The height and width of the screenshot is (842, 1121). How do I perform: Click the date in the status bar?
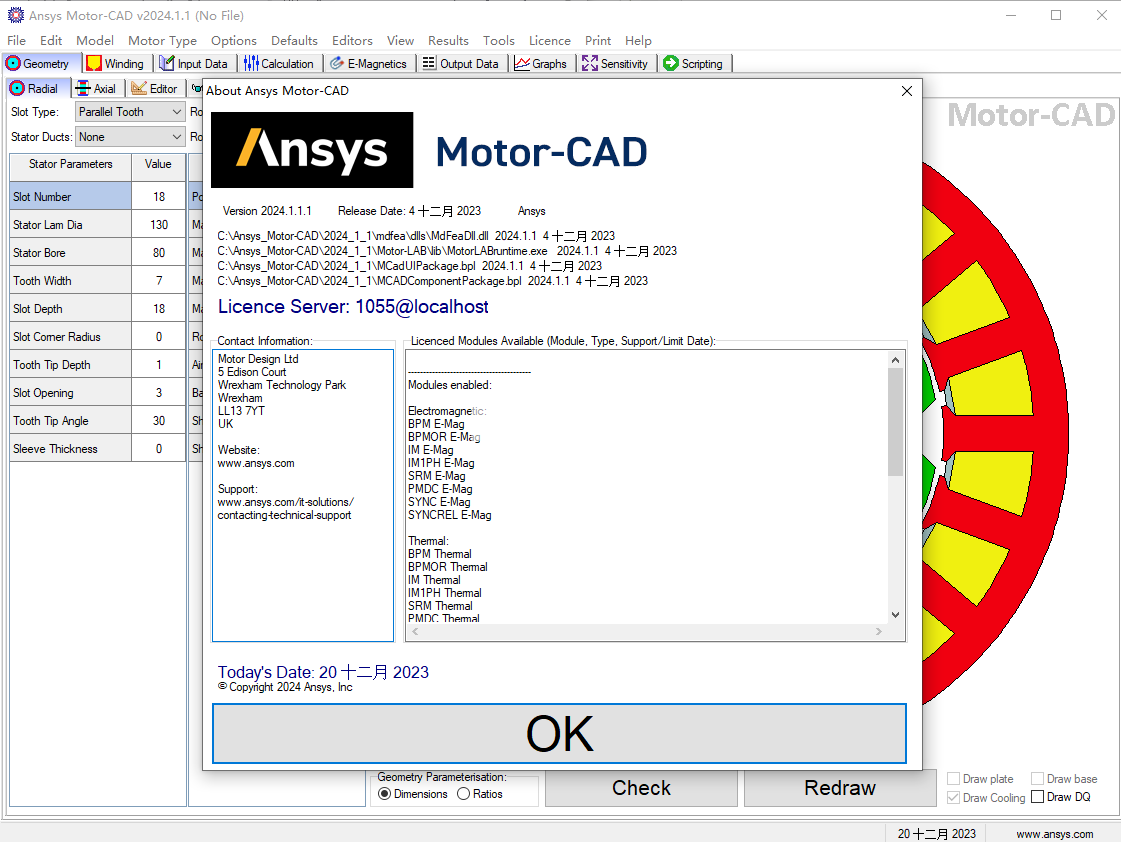(937, 833)
